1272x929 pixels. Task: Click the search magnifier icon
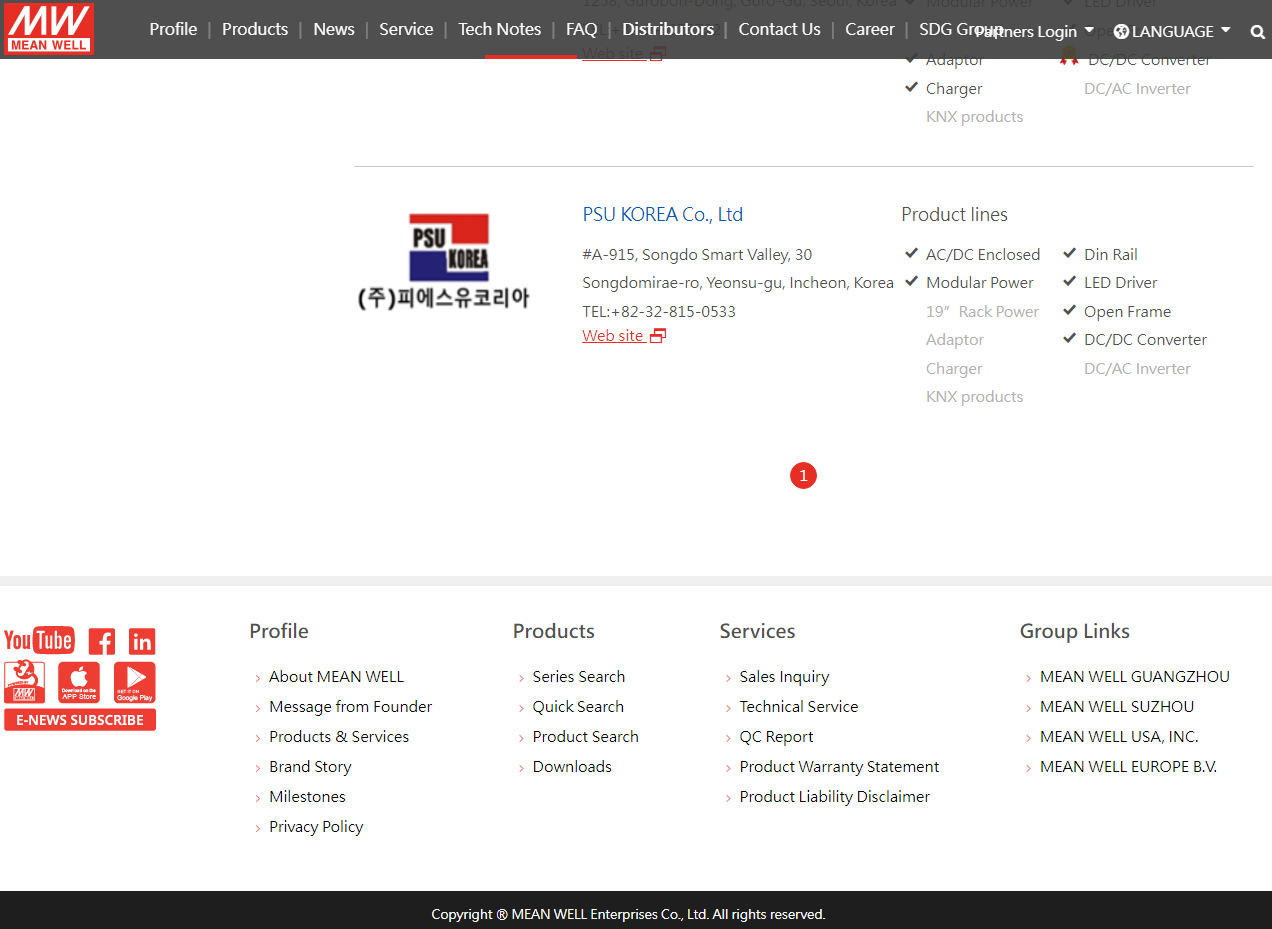(1257, 32)
